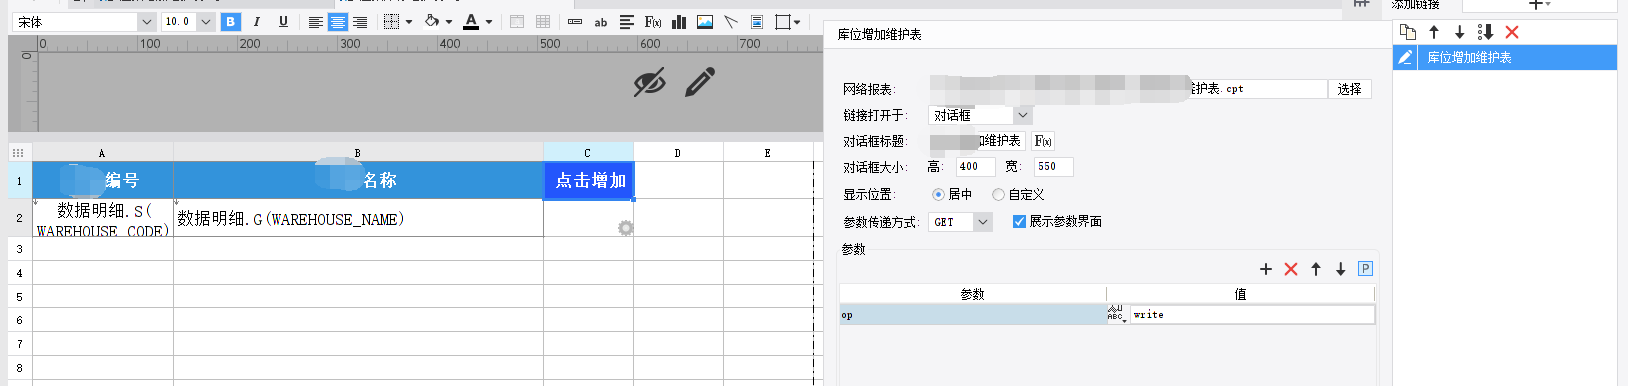Viewport: 1628px width, 386px height.
Task: Uncheck the 展示参数界面 checkbox
Action: click(1019, 221)
